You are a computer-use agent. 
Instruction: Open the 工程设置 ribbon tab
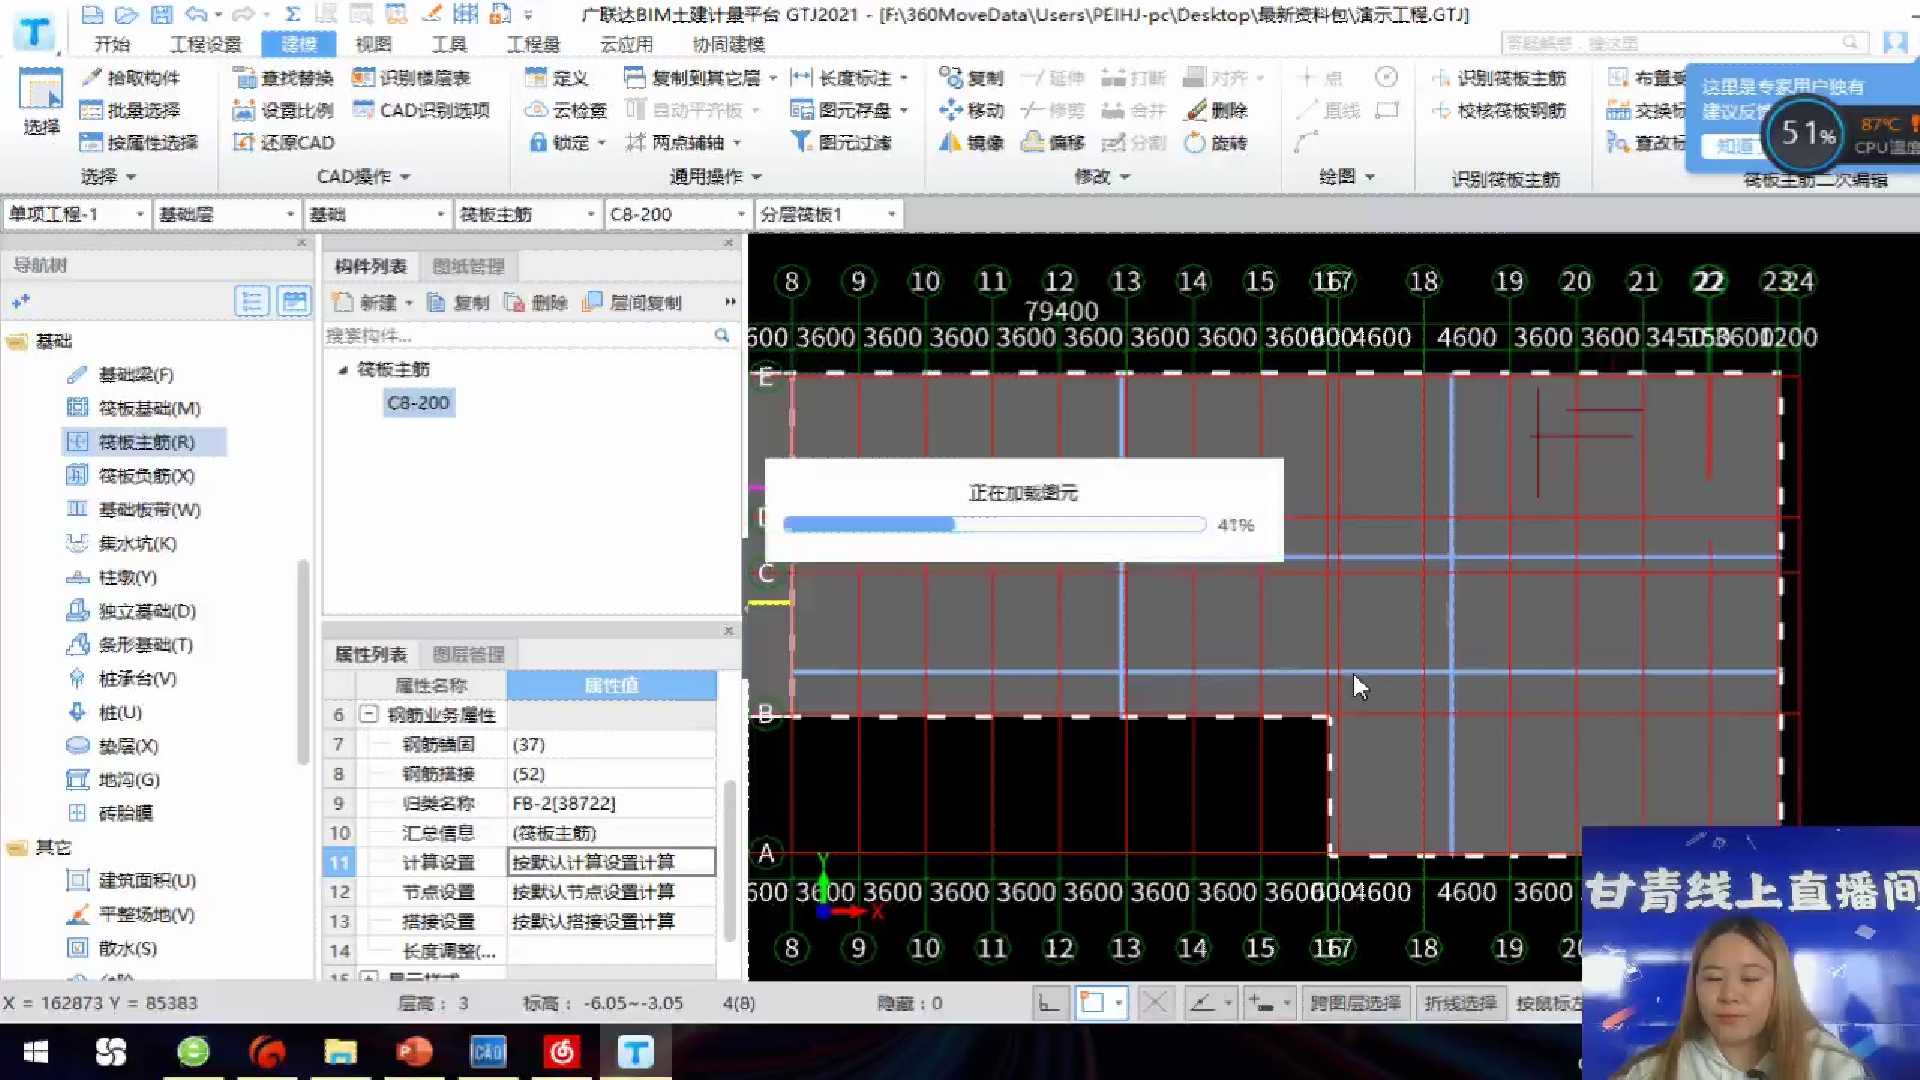point(205,44)
